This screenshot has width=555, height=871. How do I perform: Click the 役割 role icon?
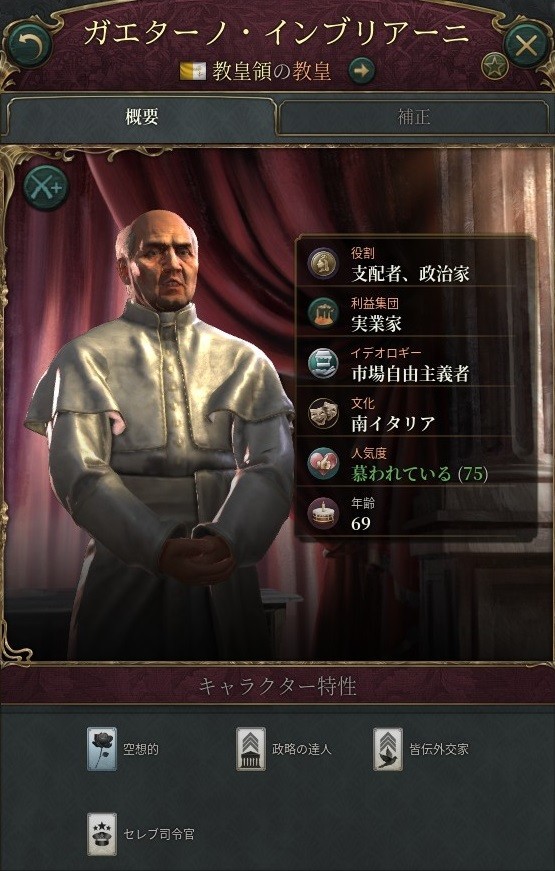coord(323,263)
